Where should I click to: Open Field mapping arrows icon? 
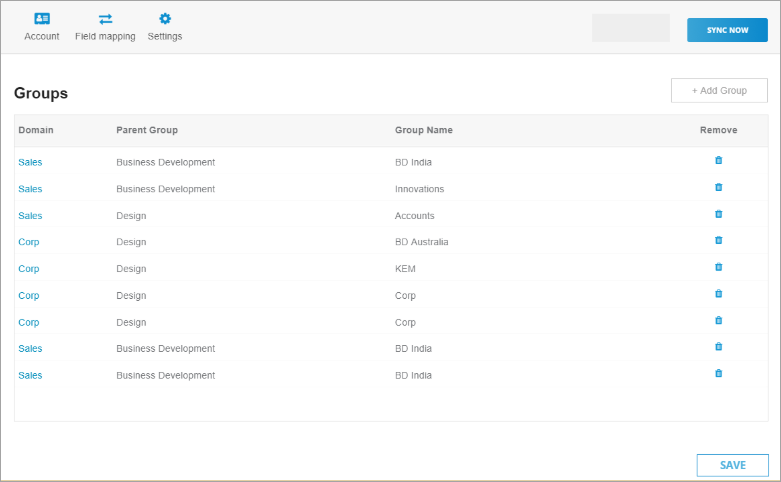(x=105, y=19)
